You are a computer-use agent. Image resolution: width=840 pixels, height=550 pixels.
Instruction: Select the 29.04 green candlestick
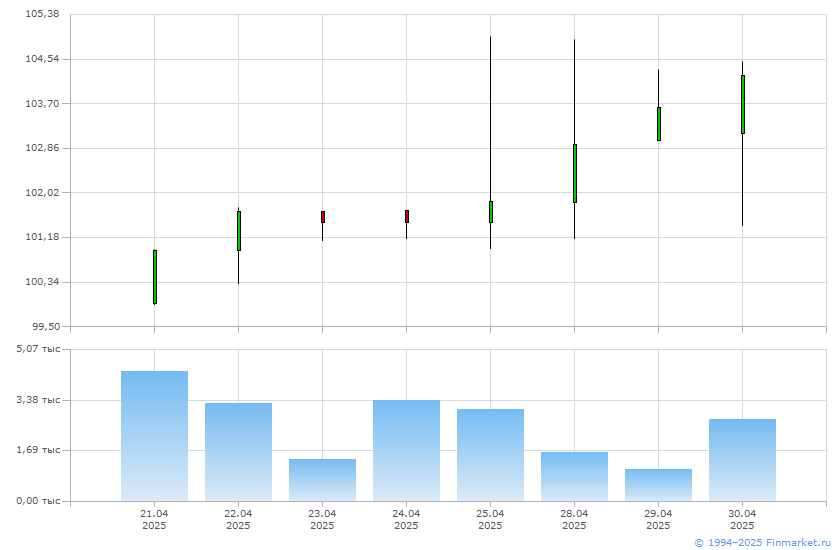click(x=659, y=124)
